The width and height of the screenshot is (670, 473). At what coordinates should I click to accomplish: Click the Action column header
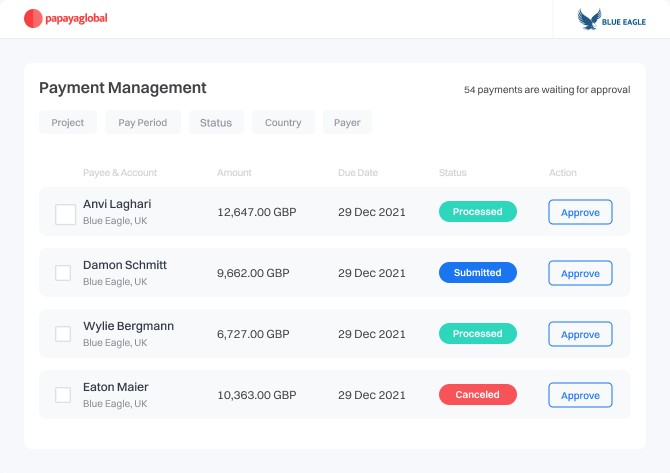(x=563, y=173)
